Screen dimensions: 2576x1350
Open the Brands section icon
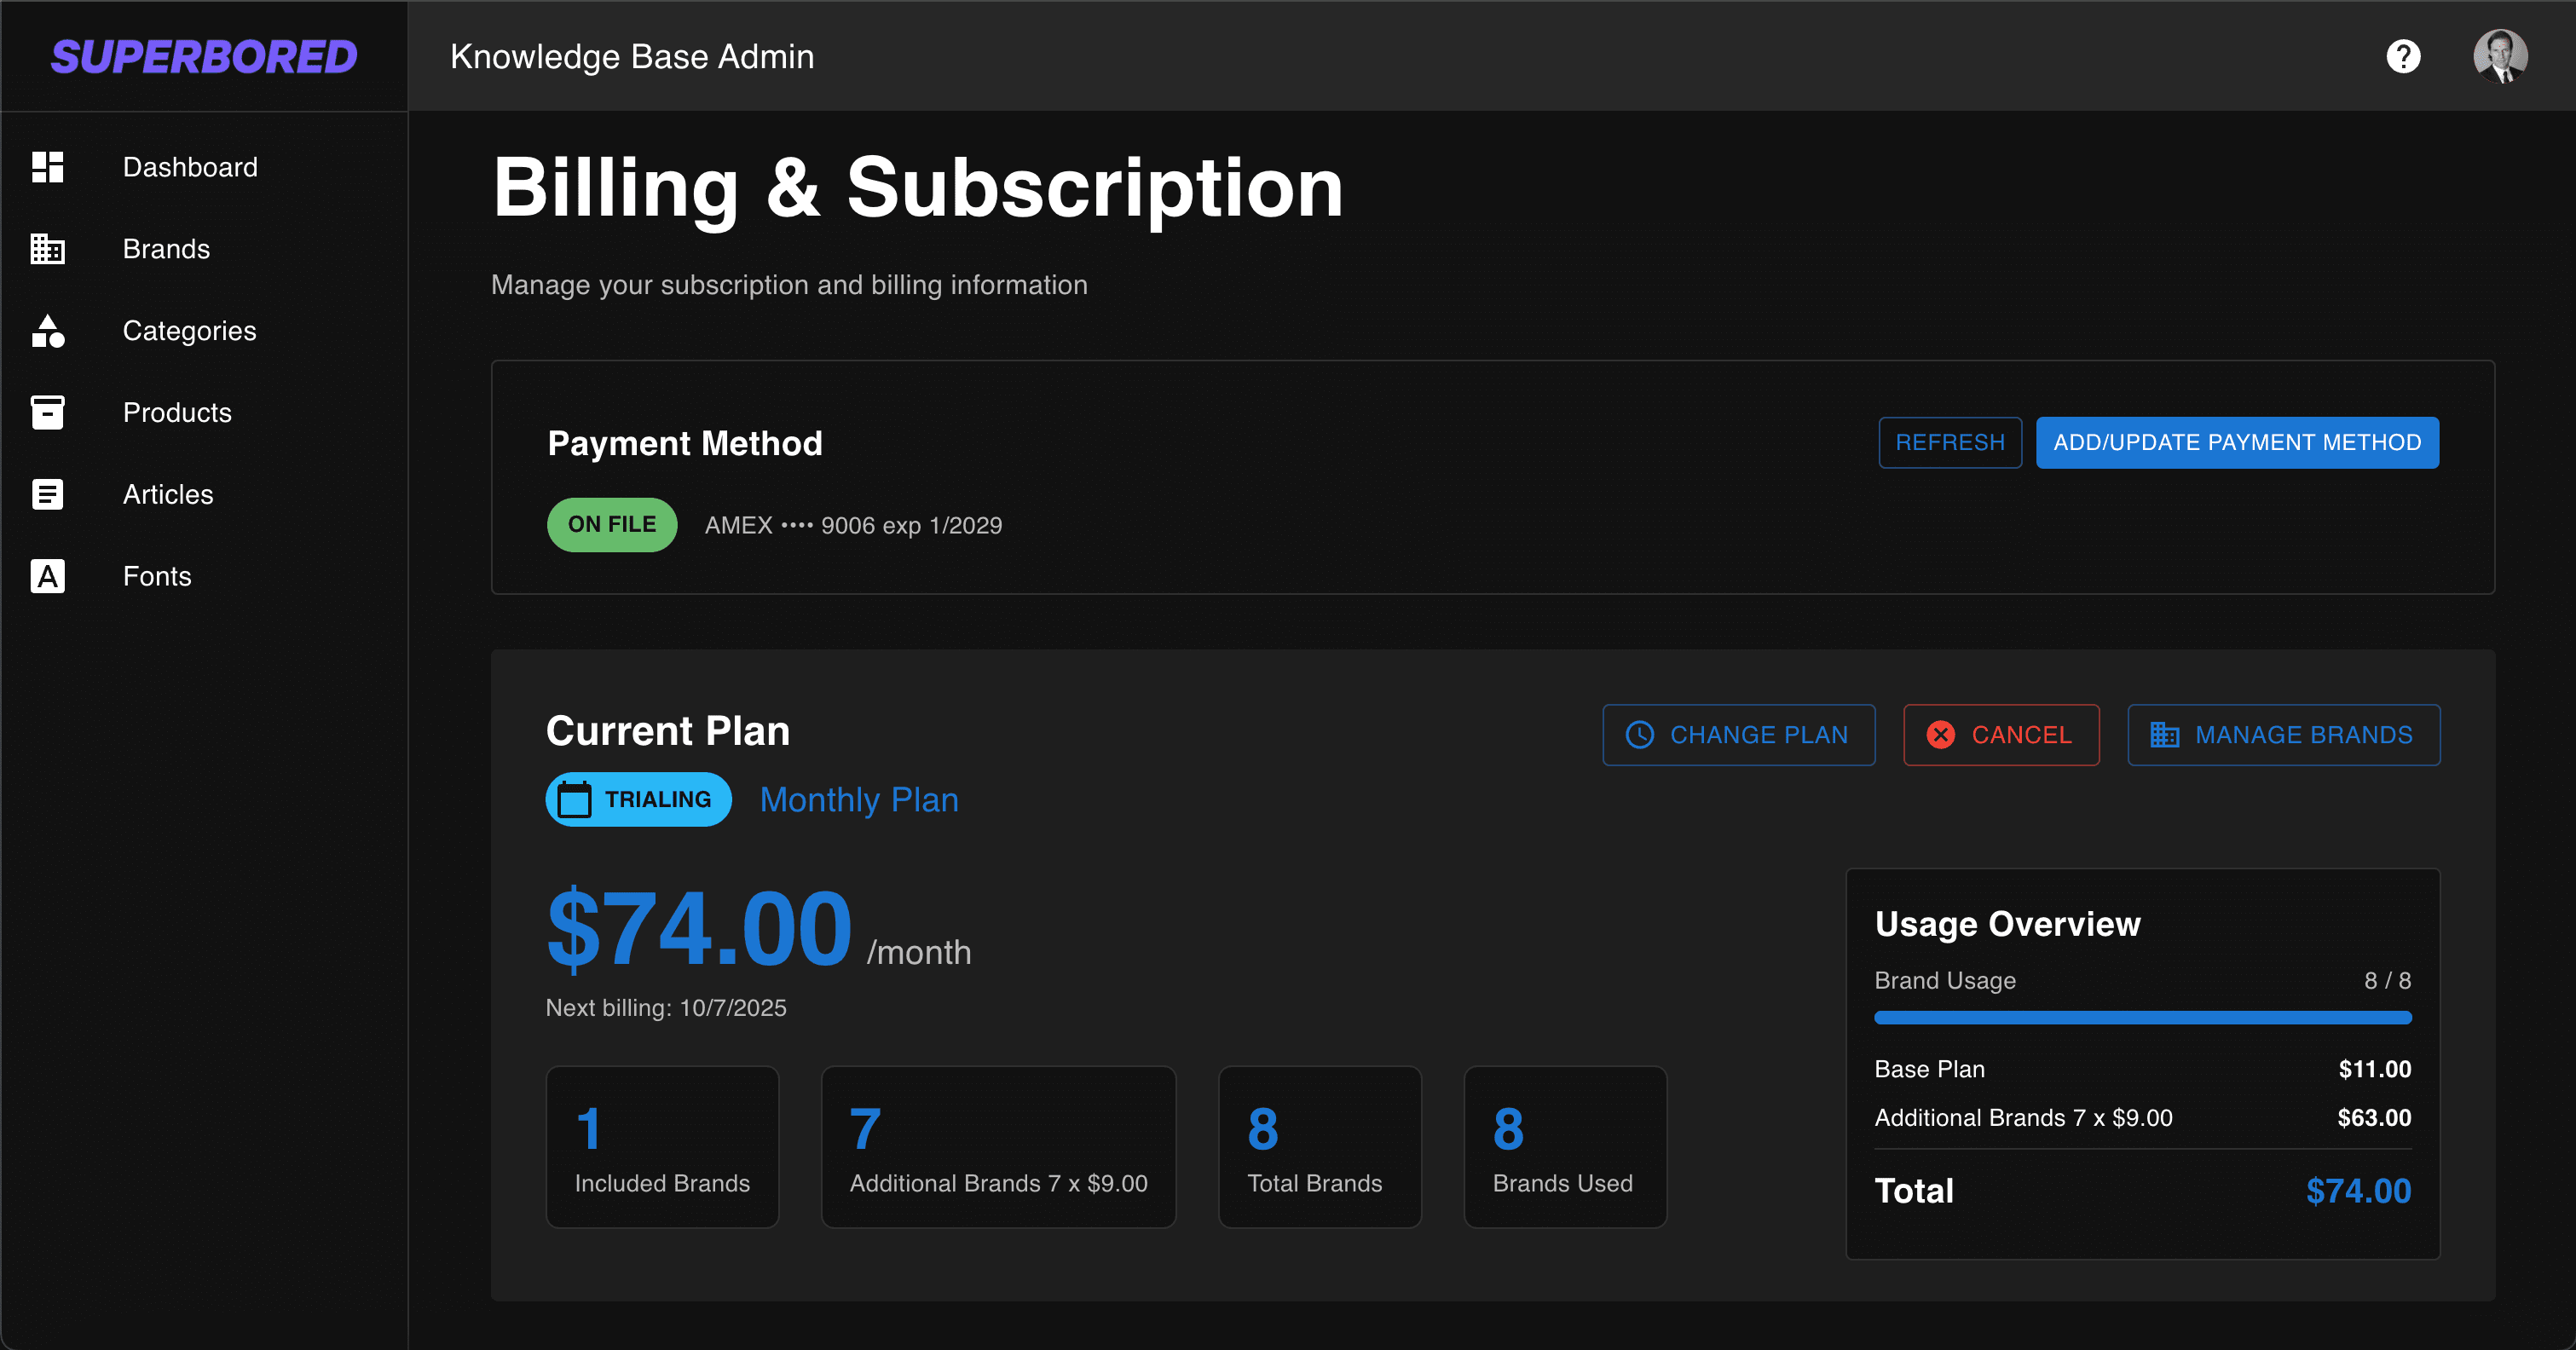click(47, 249)
